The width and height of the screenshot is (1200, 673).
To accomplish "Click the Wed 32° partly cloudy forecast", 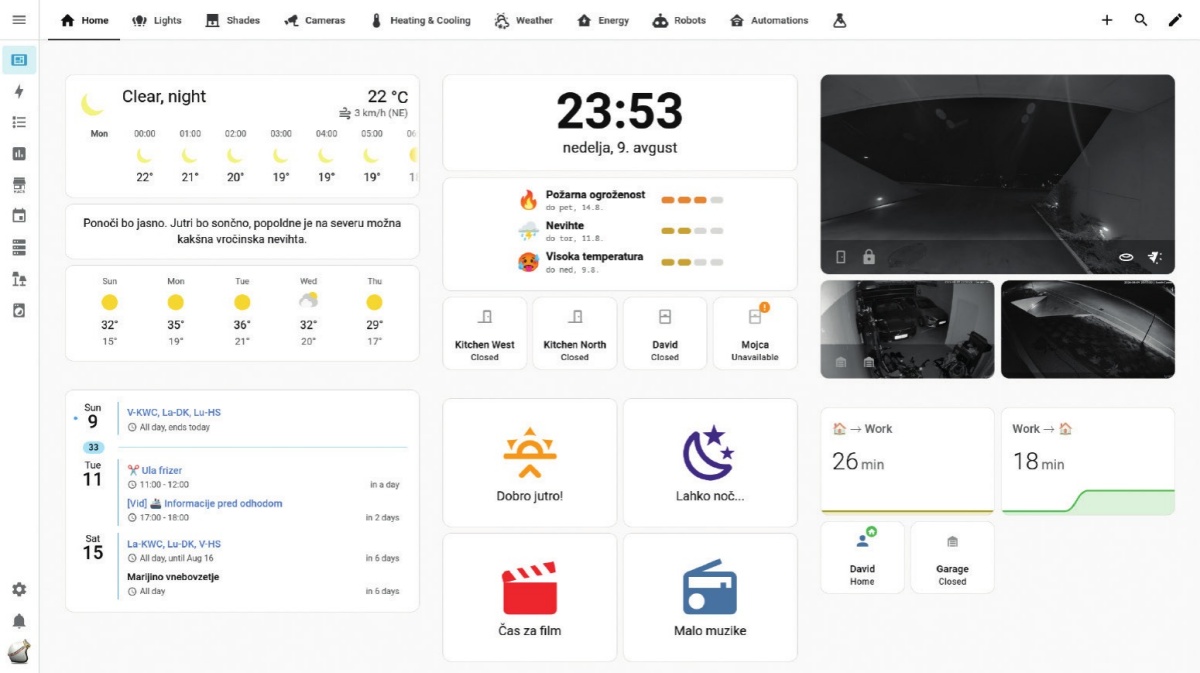I will point(308,313).
